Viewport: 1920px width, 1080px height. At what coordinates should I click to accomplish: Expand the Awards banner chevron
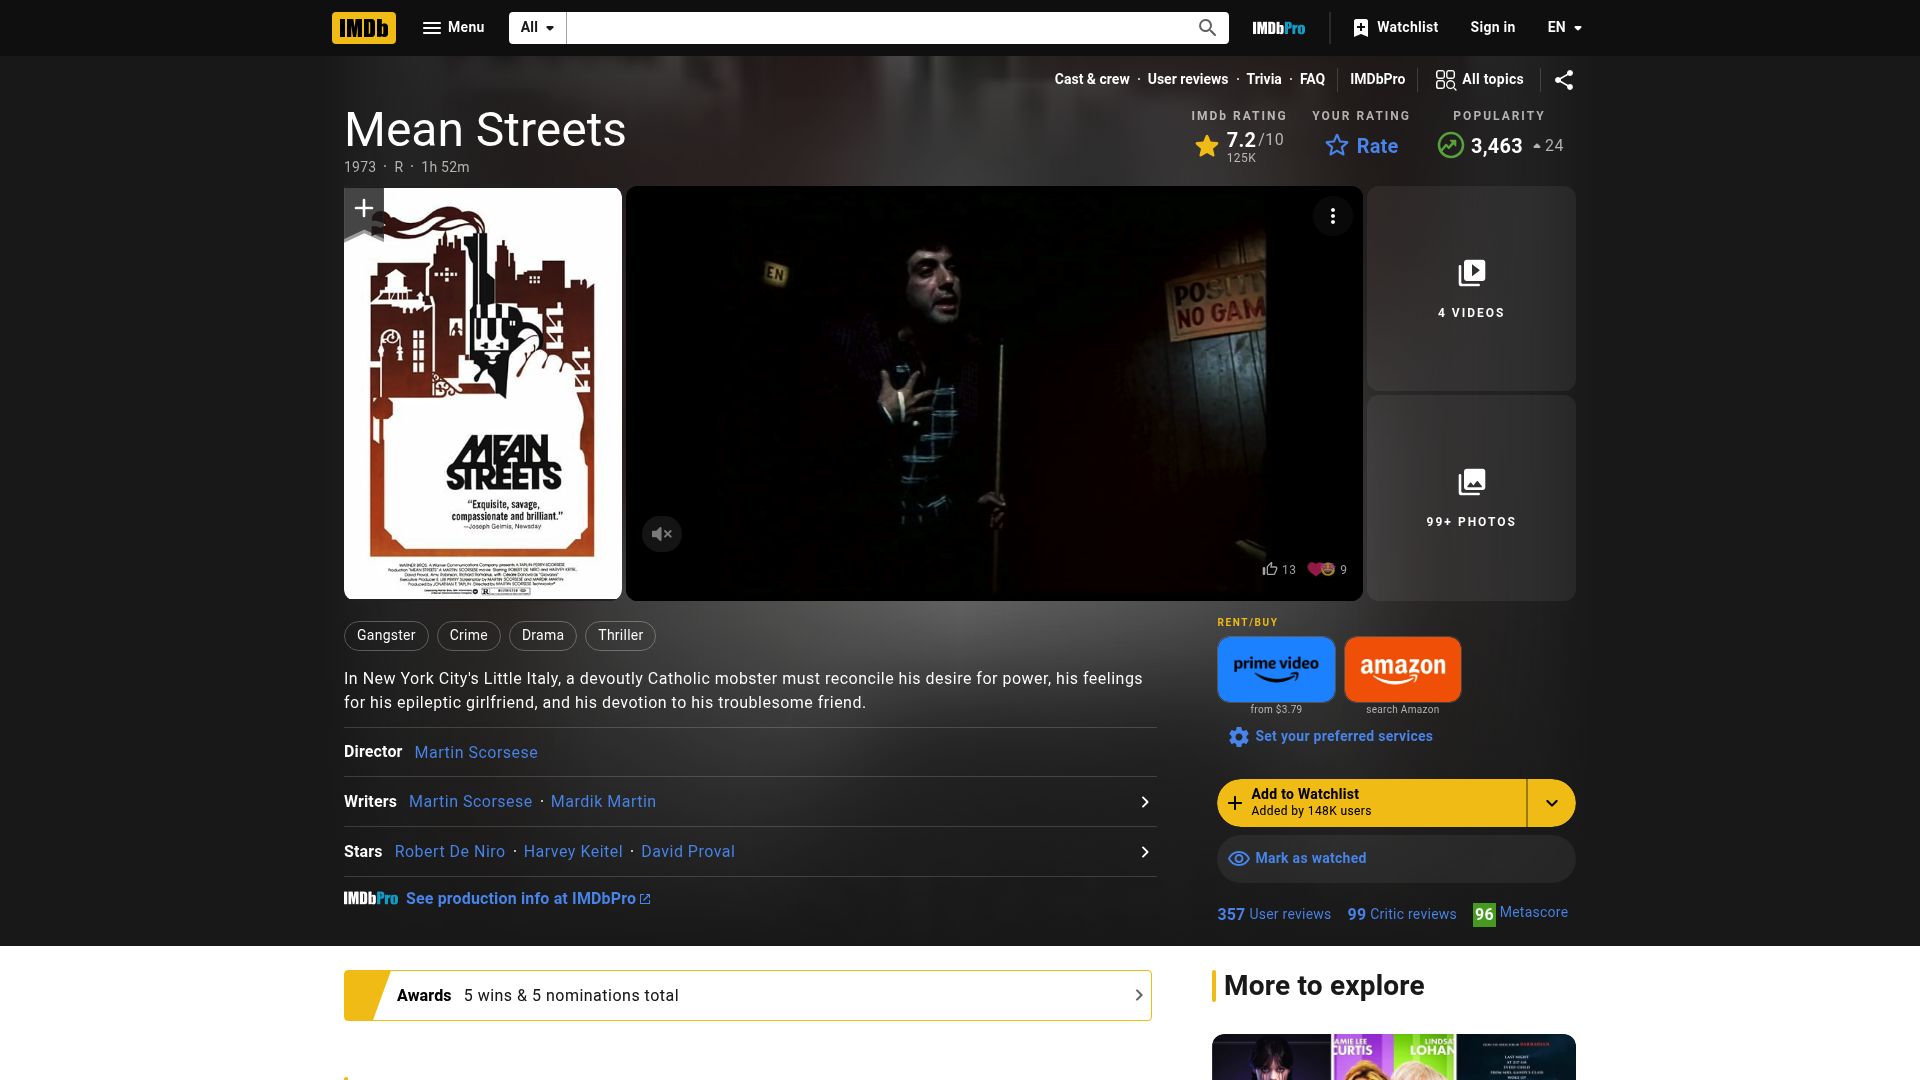tap(1138, 996)
